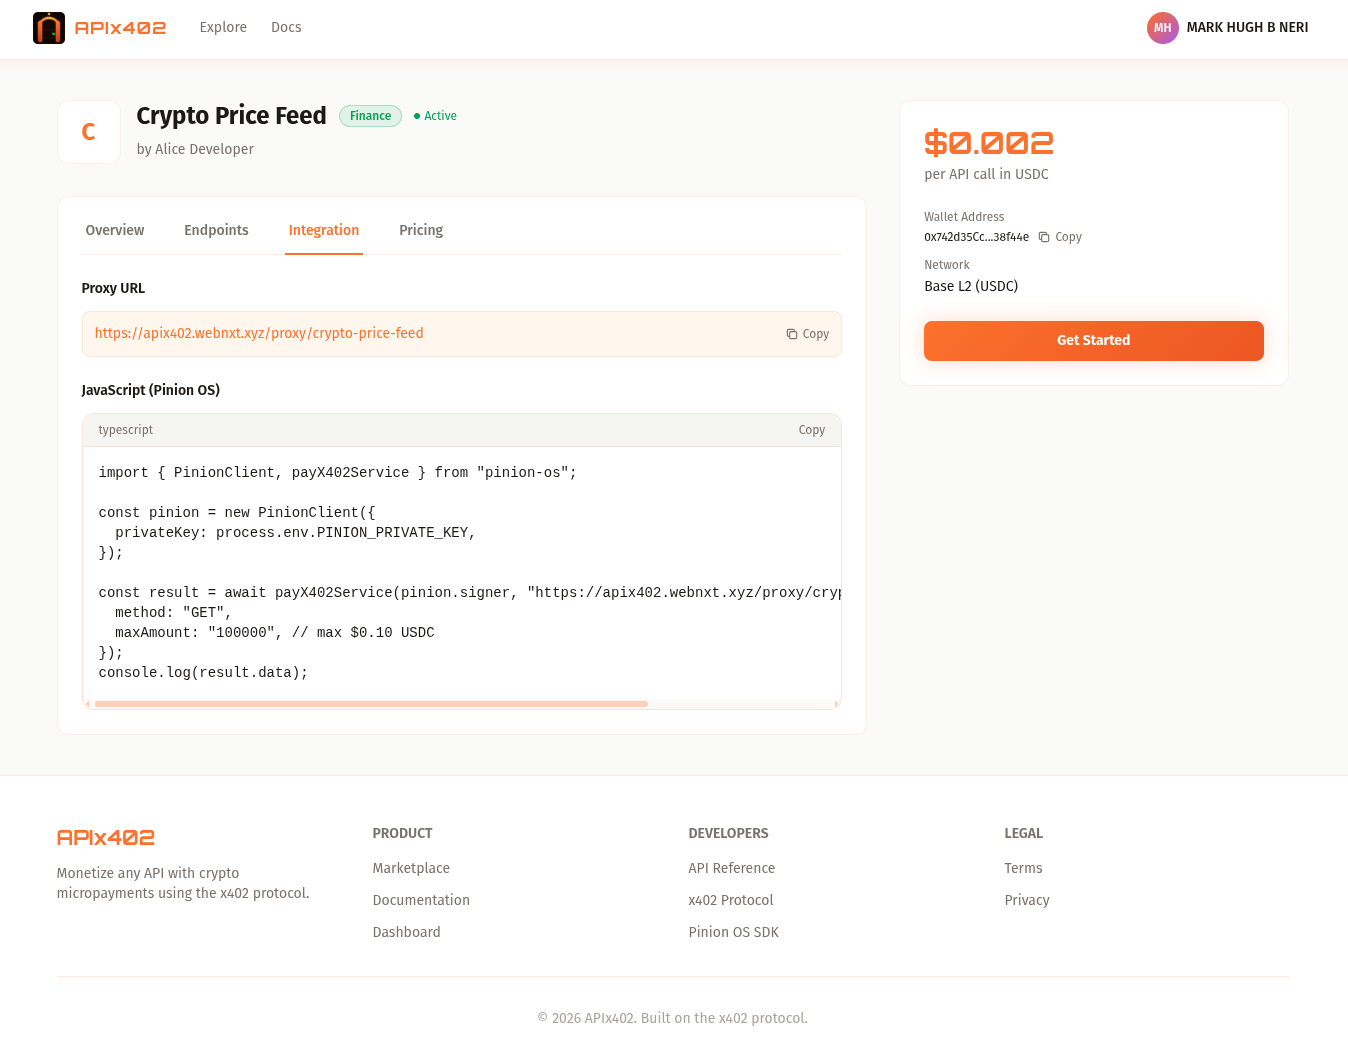Click the MH user avatar
The height and width of the screenshot is (1050, 1348).
coord(1162,28)
